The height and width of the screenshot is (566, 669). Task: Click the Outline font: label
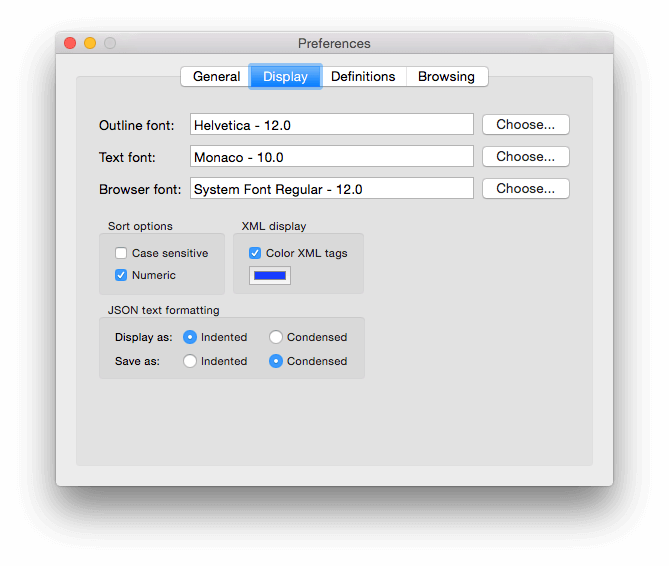pyautogui.click(x=137, y=125)
